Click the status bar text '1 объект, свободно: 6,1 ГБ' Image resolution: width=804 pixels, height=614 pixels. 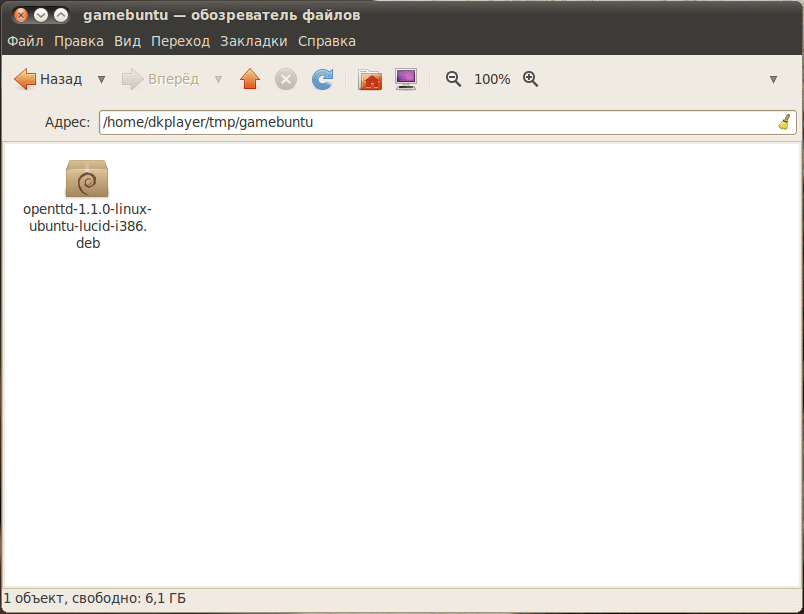(x=95, y=598)
